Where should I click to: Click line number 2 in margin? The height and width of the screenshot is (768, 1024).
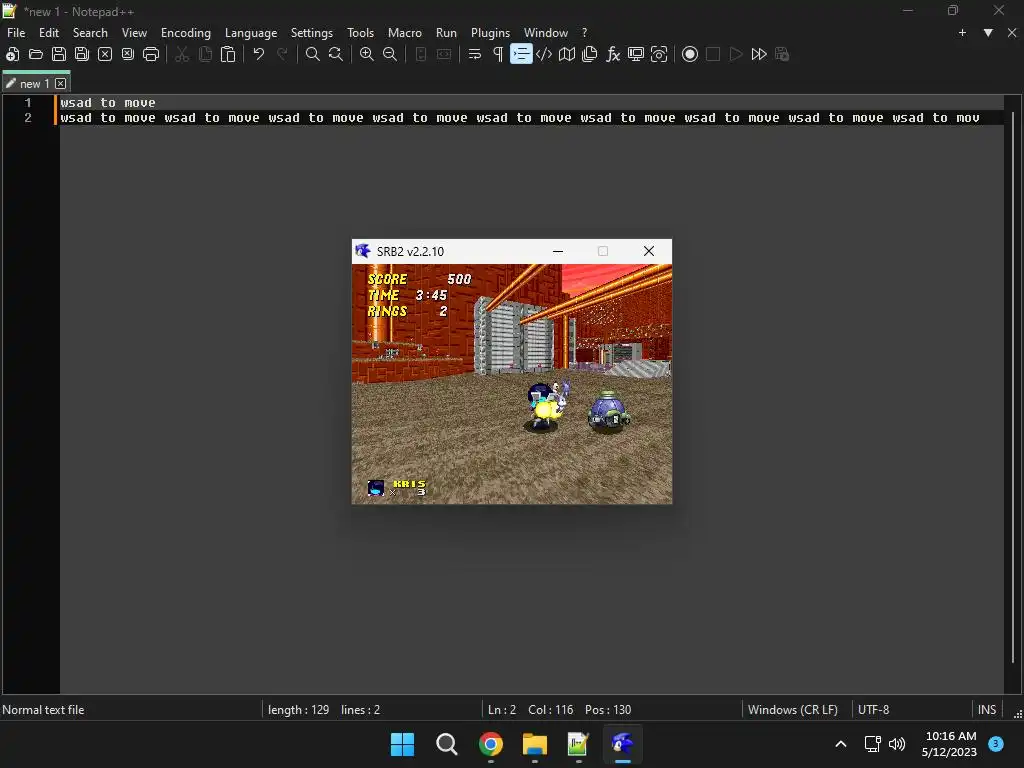click(28, 118)
